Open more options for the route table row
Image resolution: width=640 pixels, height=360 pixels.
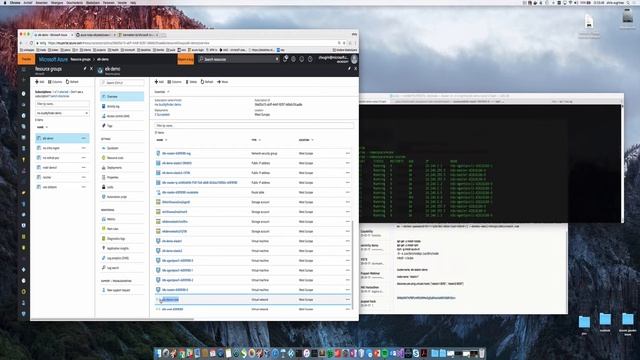coord(348,192)
